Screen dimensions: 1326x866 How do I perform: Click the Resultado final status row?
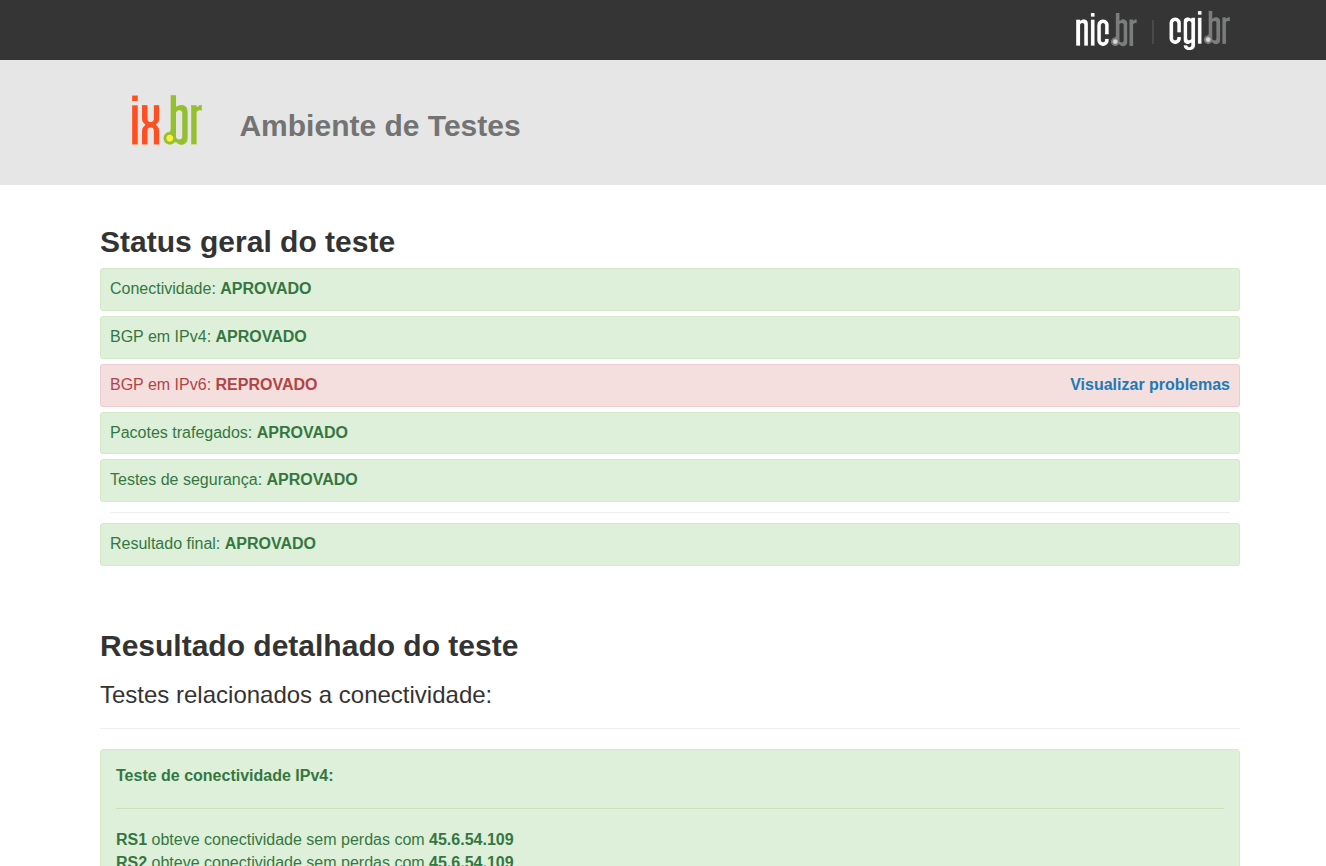pyautogui.click(x=669, y=544)
